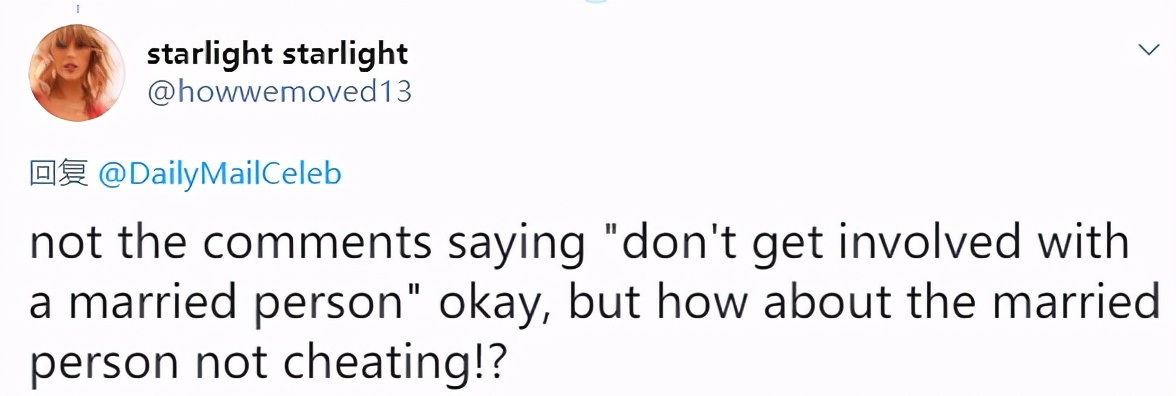Screen dimensions: 1176x396
Task: Expand the tweet options chevron
Action: (1148, 50)
